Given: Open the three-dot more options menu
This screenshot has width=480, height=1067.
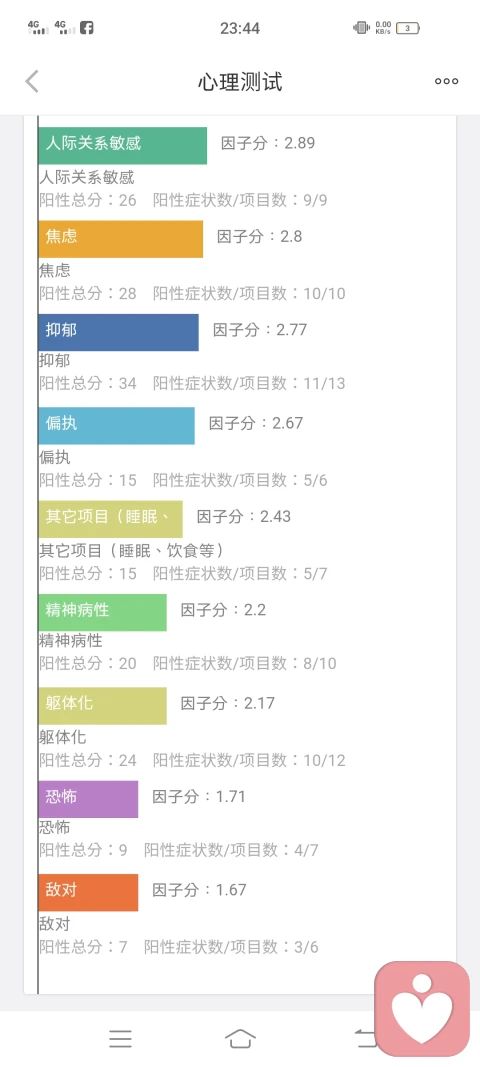Looking at the screenshot, I should [x=446, y=82].
